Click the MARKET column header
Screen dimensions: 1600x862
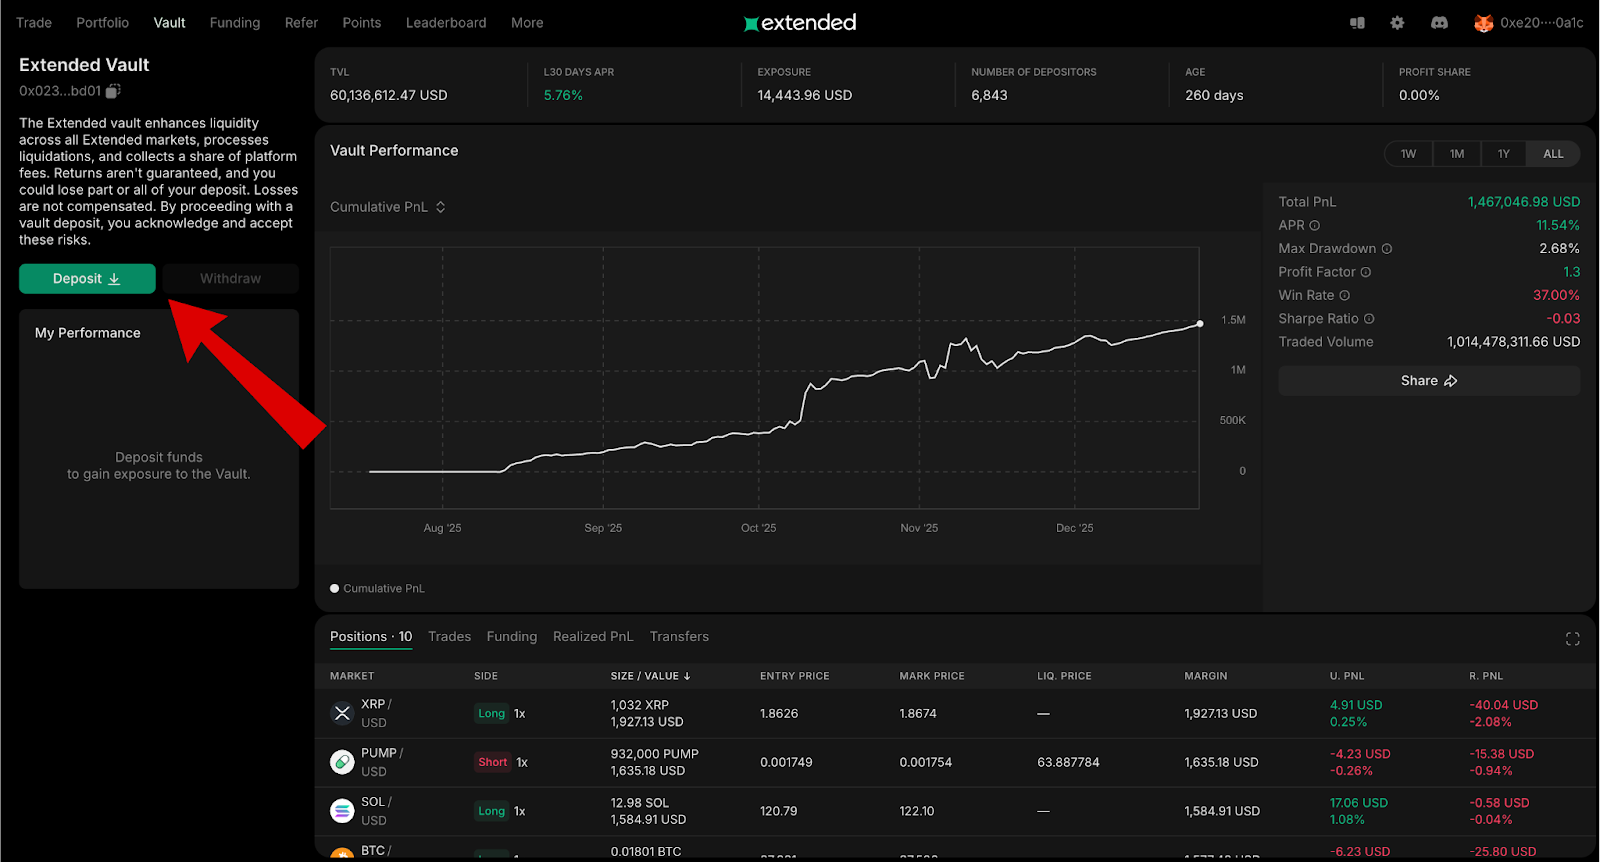352,676
